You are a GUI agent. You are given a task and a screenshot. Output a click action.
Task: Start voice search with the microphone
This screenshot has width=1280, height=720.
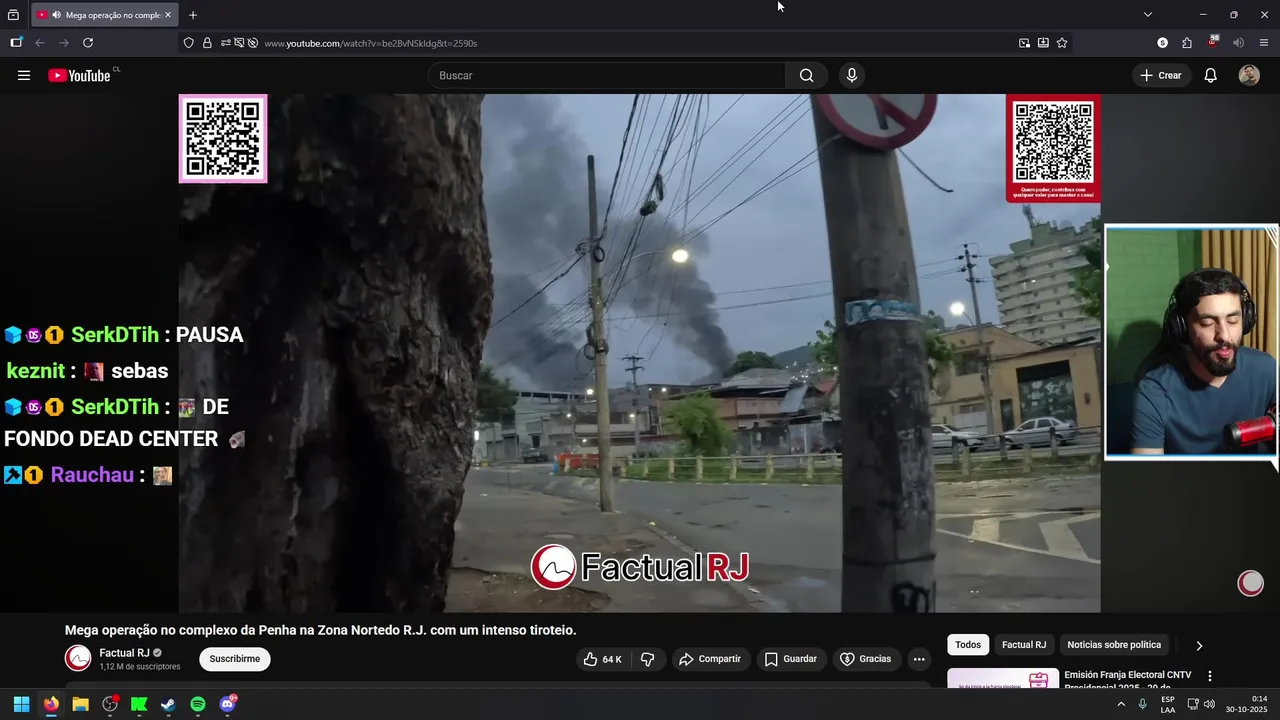coord(852,75)
